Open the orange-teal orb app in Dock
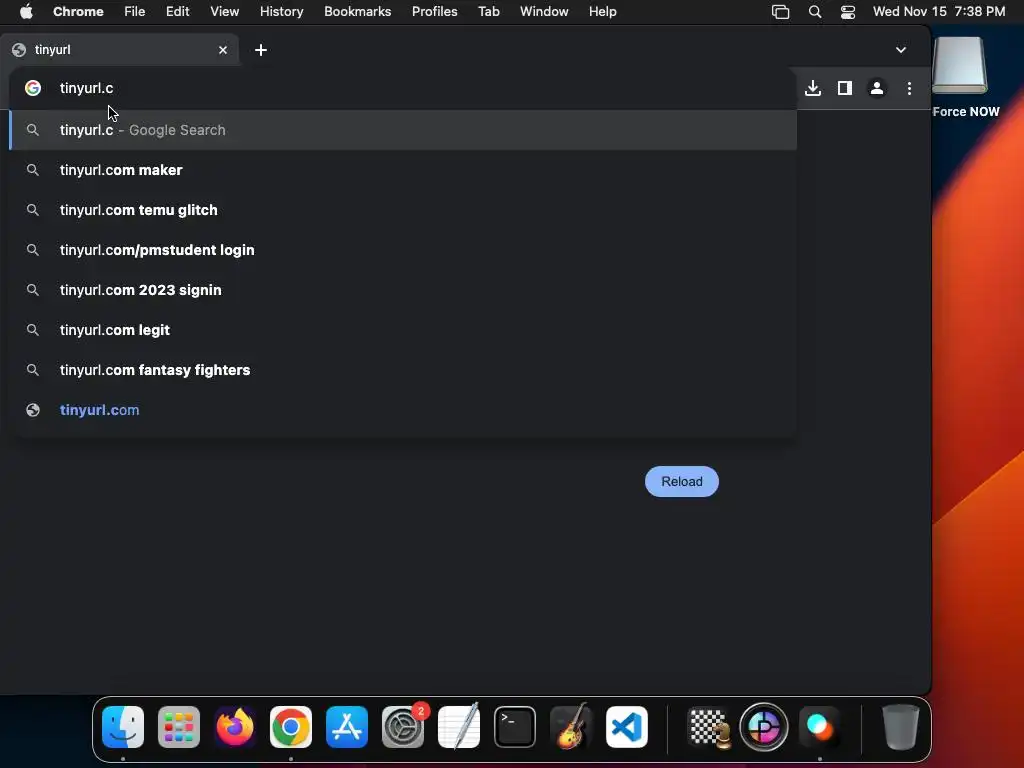Screen dimensions: 1024x768 click(x=819, y=727)
